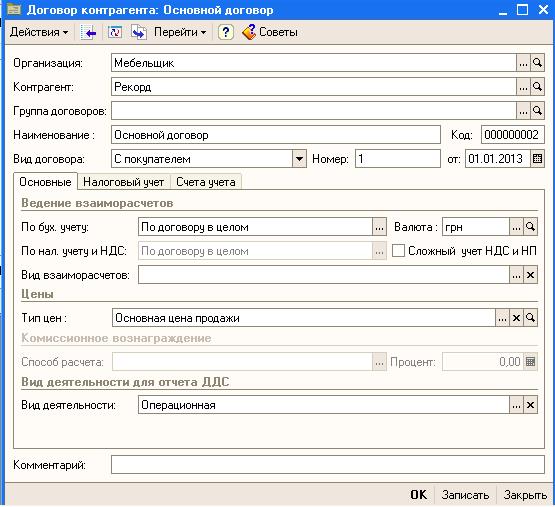Click the По бух. учету ellipsis button
Image resolution: width=555 pixels, height=507 pixels.
tap(379, 227)
